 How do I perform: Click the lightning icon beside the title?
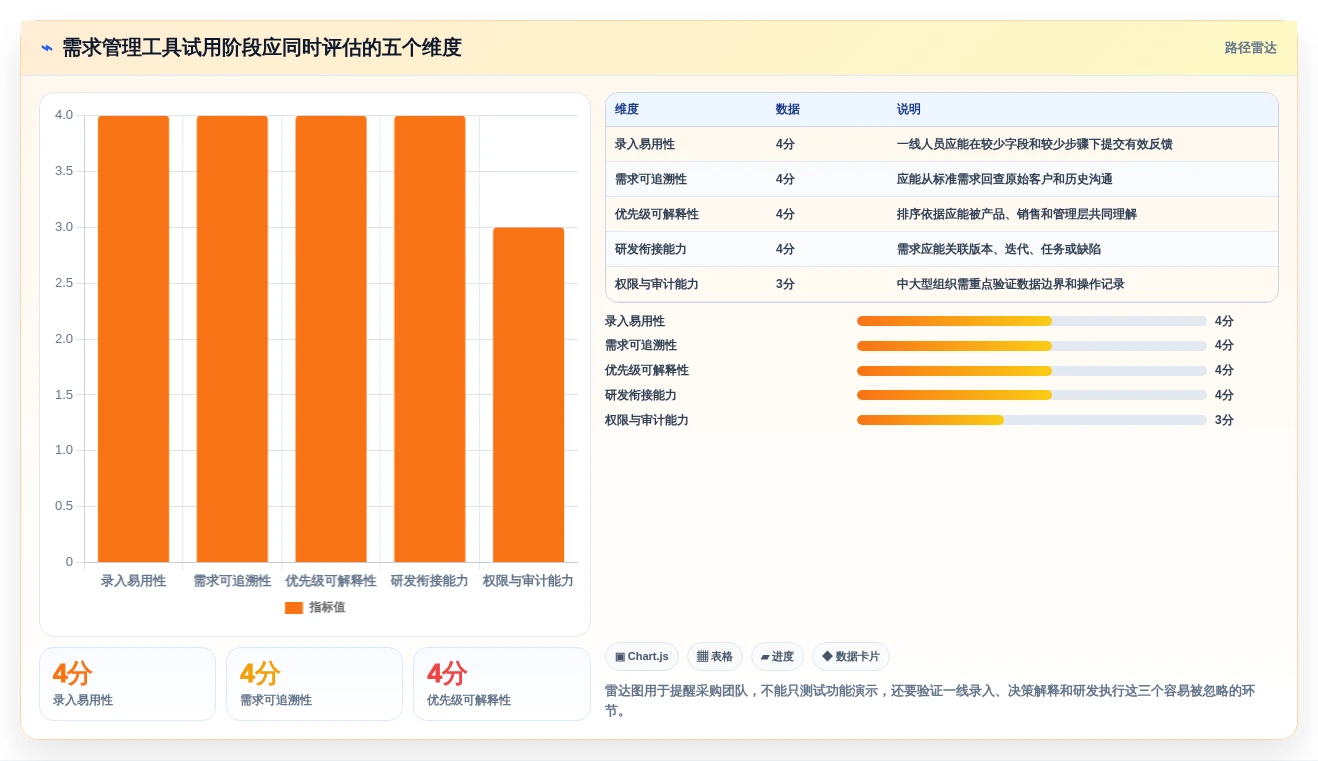47,48
